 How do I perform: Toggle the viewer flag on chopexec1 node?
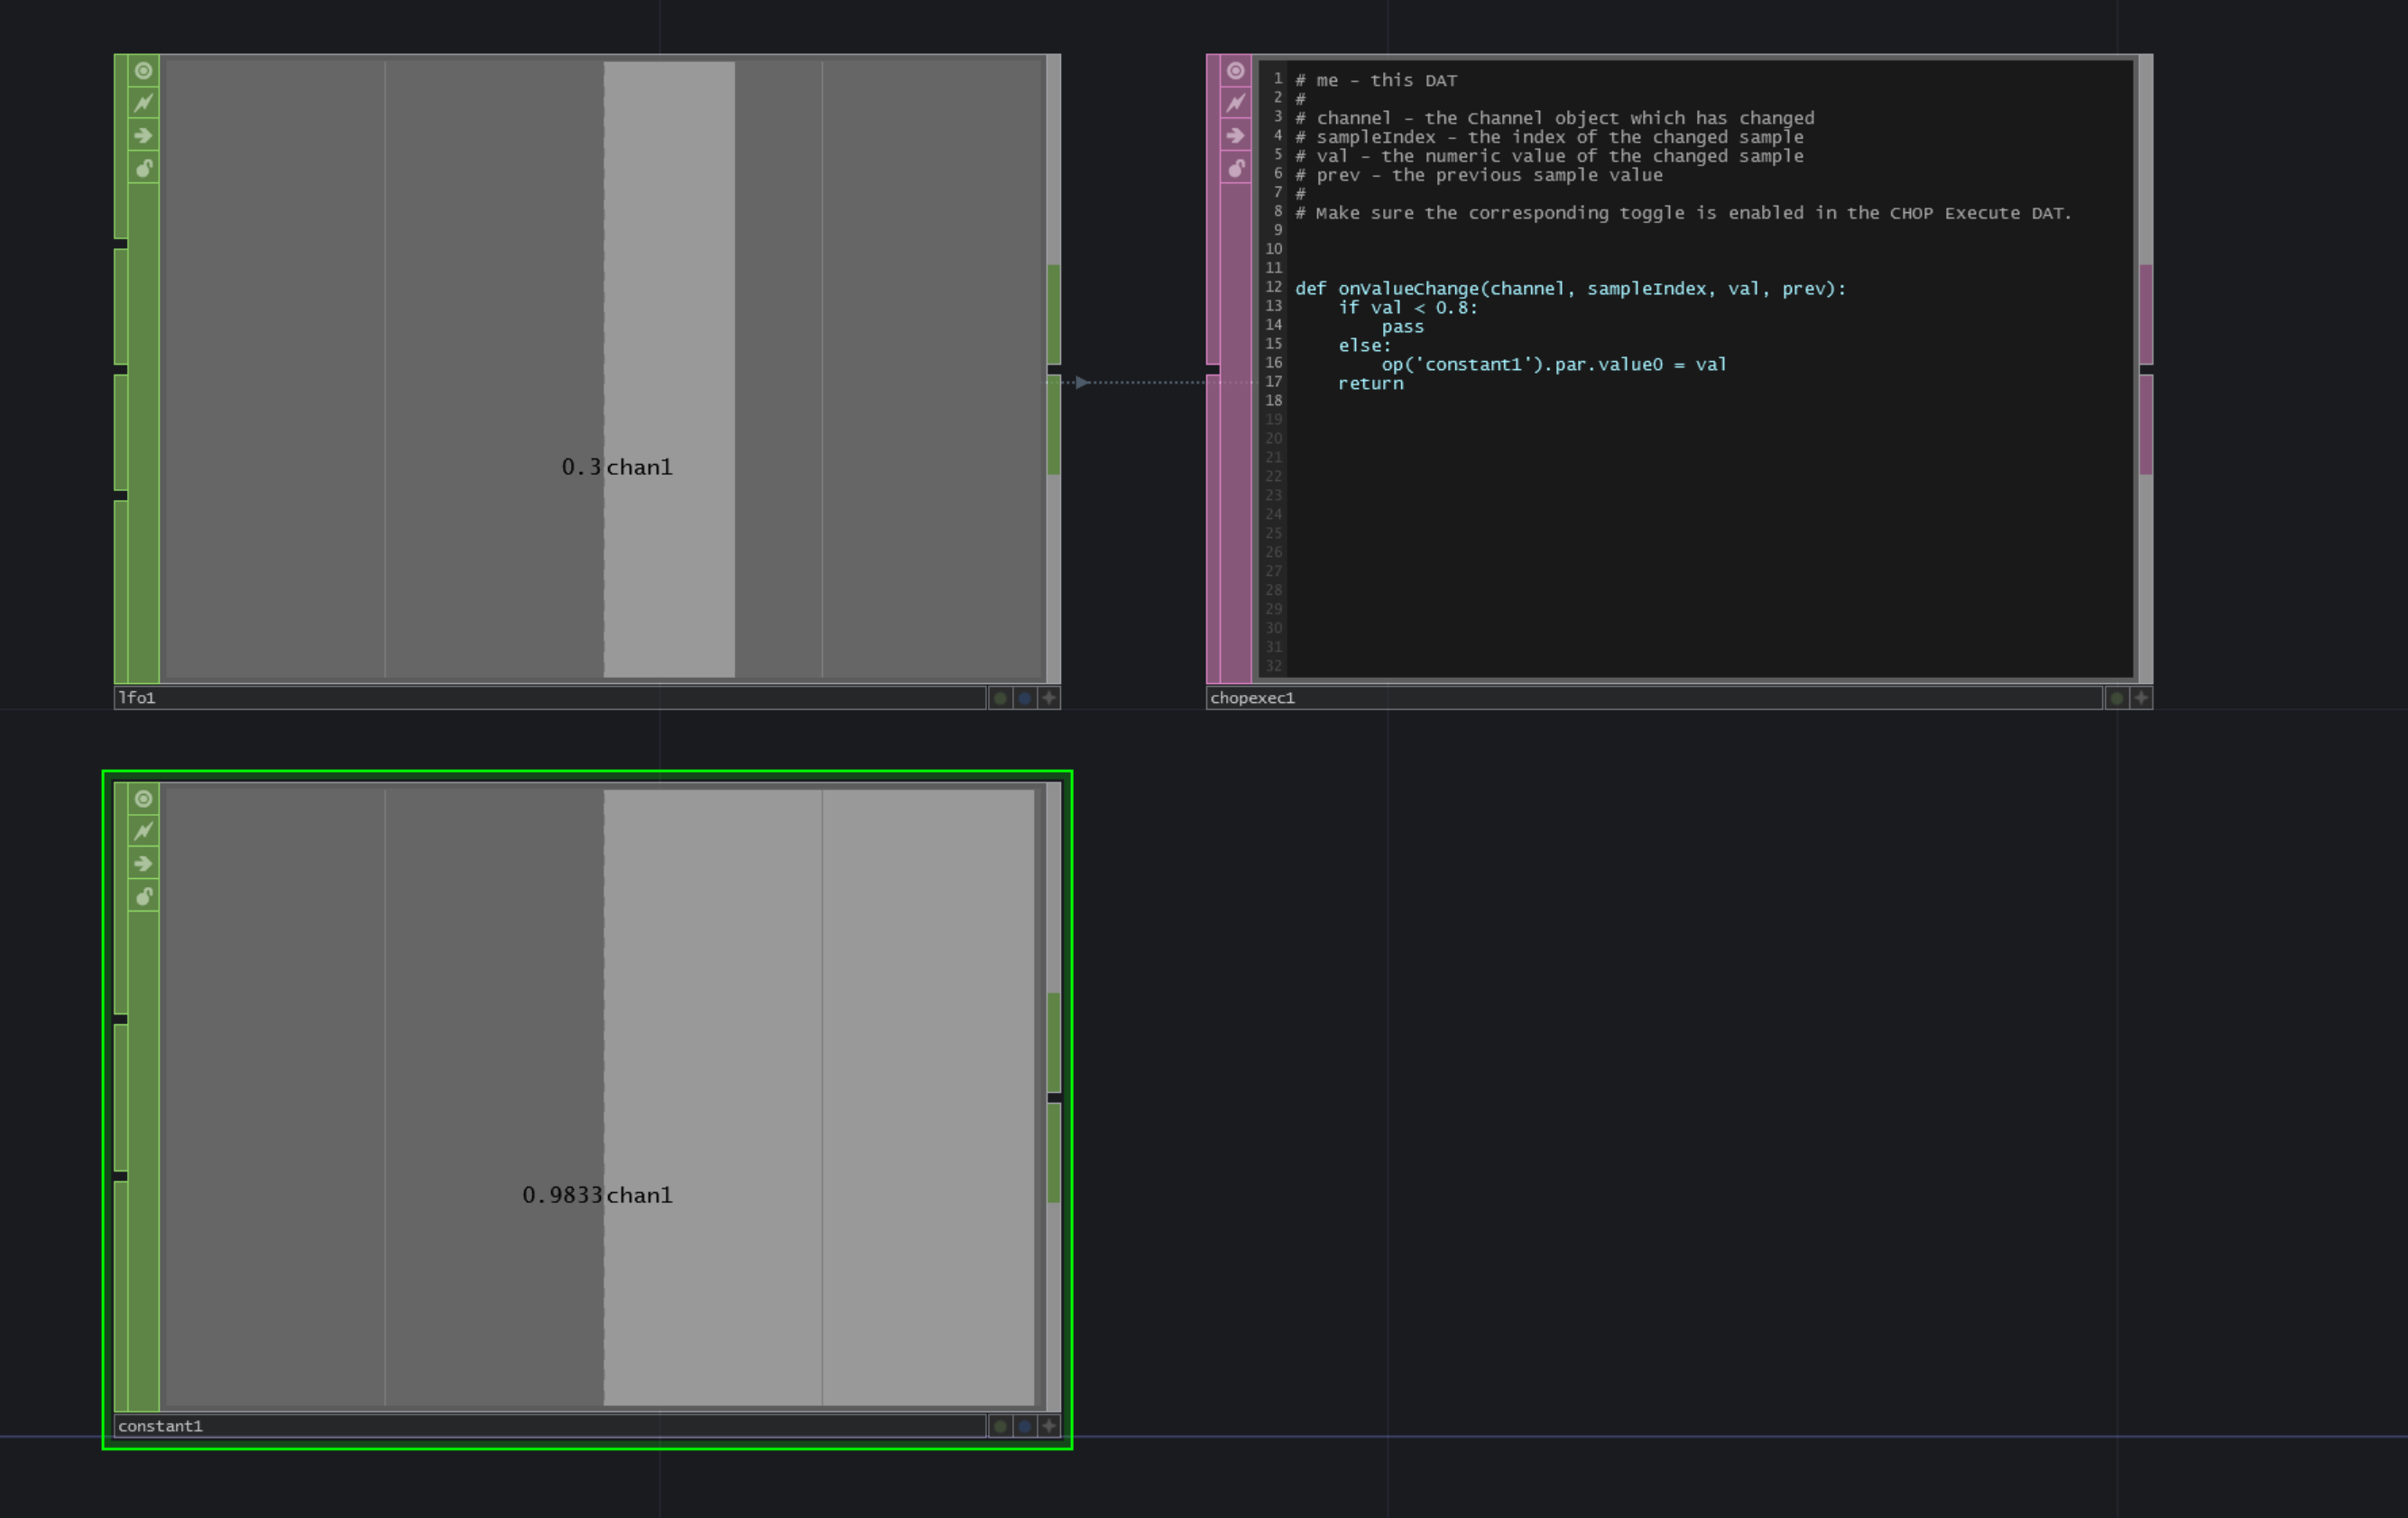click(1236, 71)
